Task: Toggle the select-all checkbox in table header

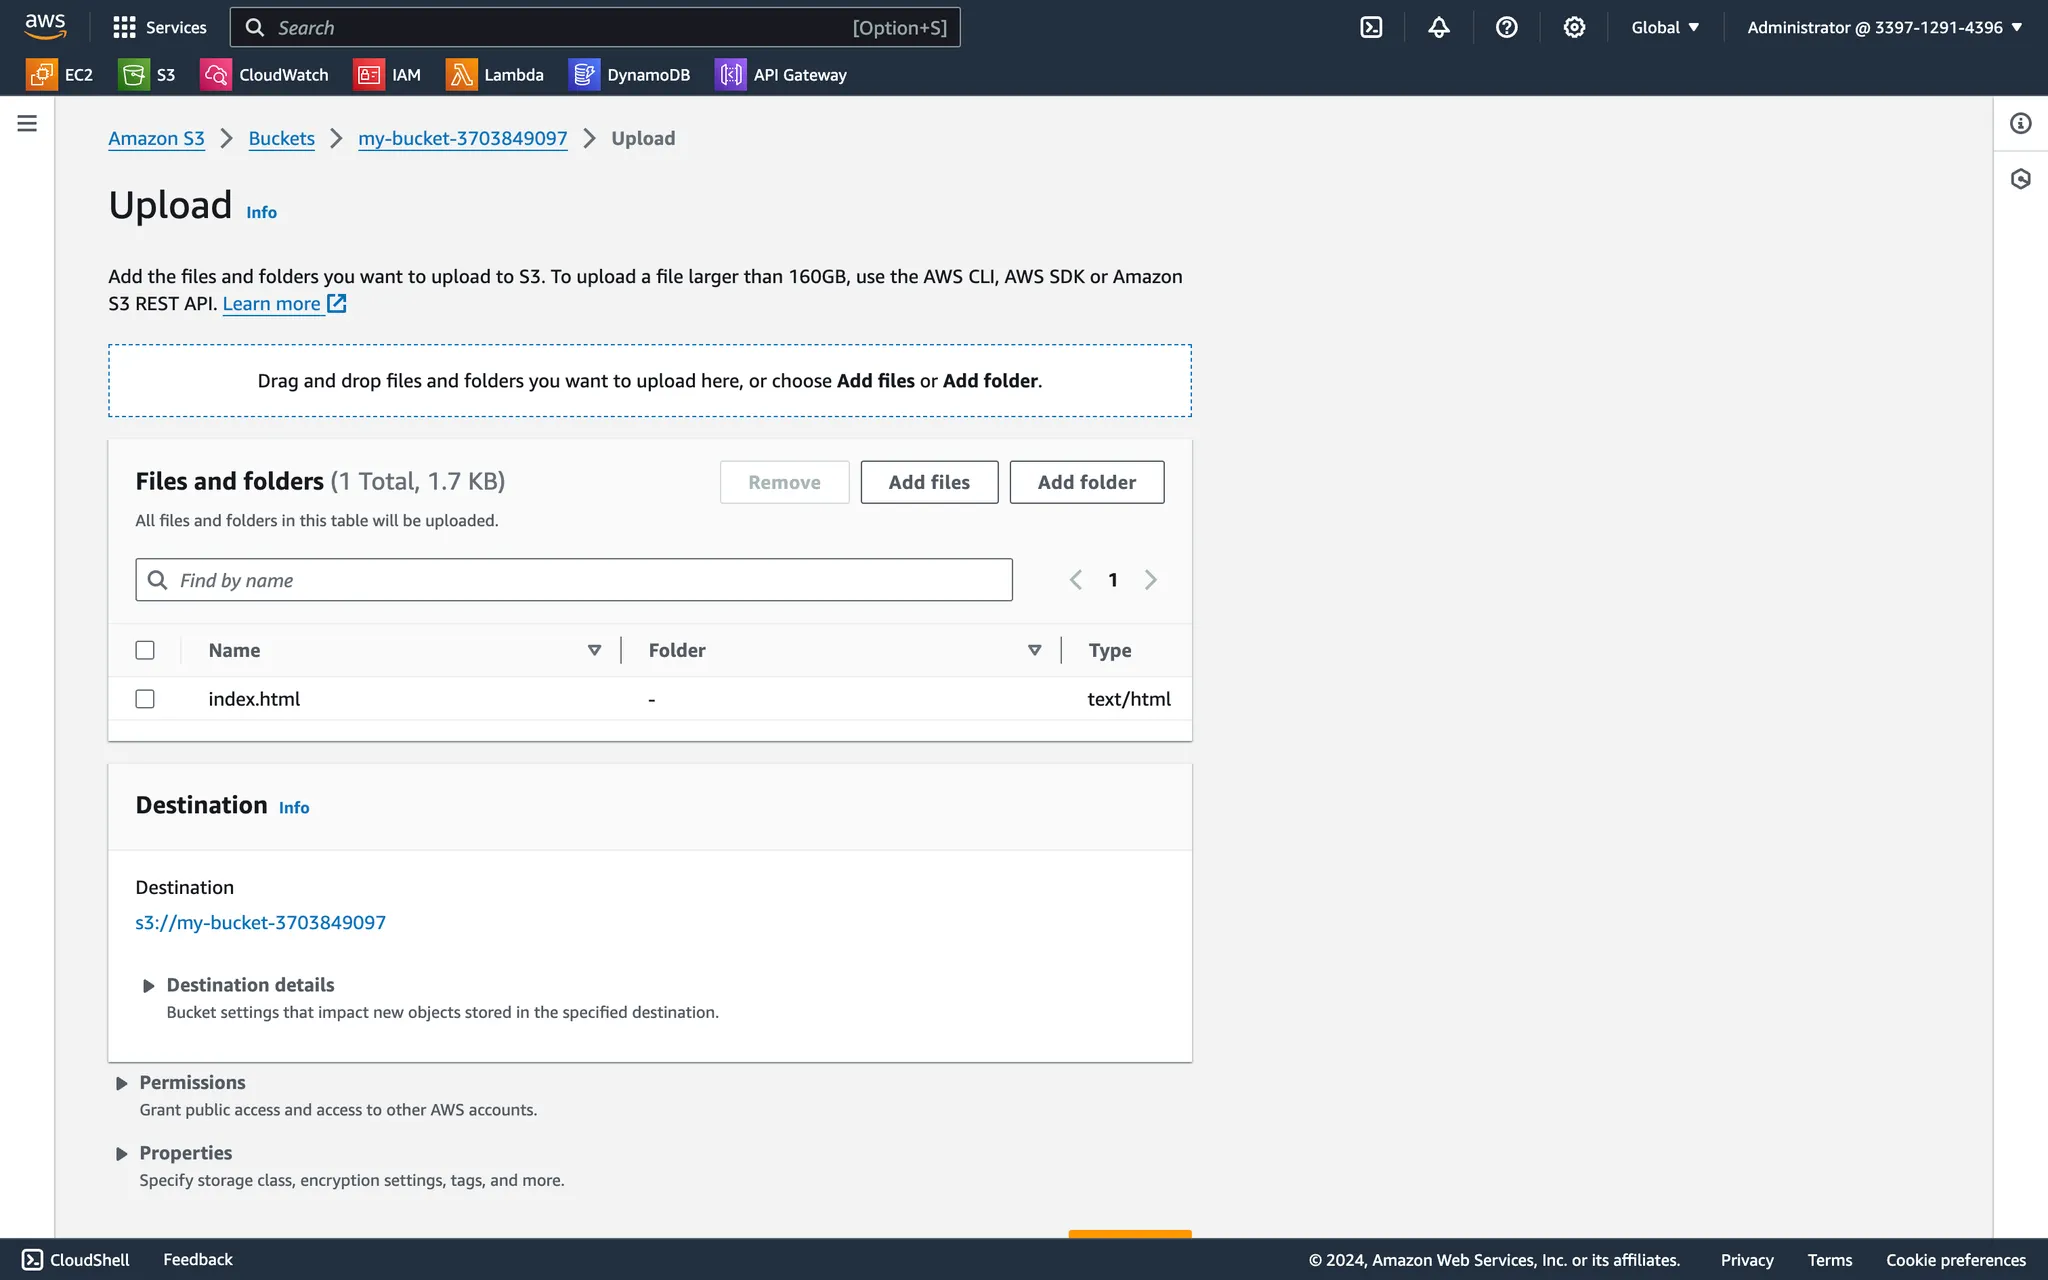Action: (x=145, y=650)
